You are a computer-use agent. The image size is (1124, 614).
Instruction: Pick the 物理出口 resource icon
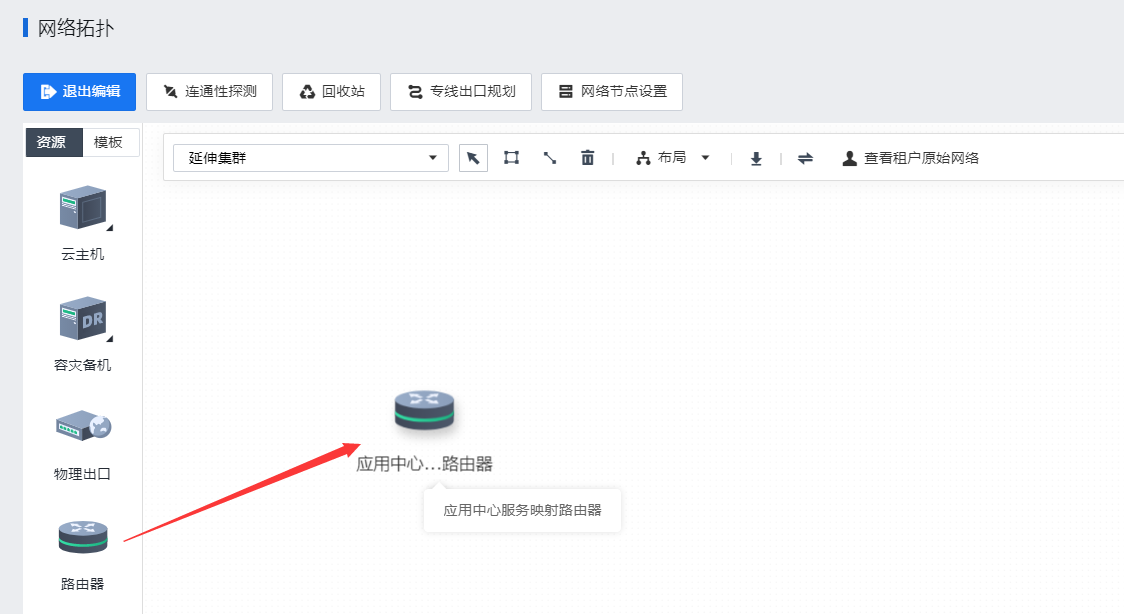tap(82, 427)
